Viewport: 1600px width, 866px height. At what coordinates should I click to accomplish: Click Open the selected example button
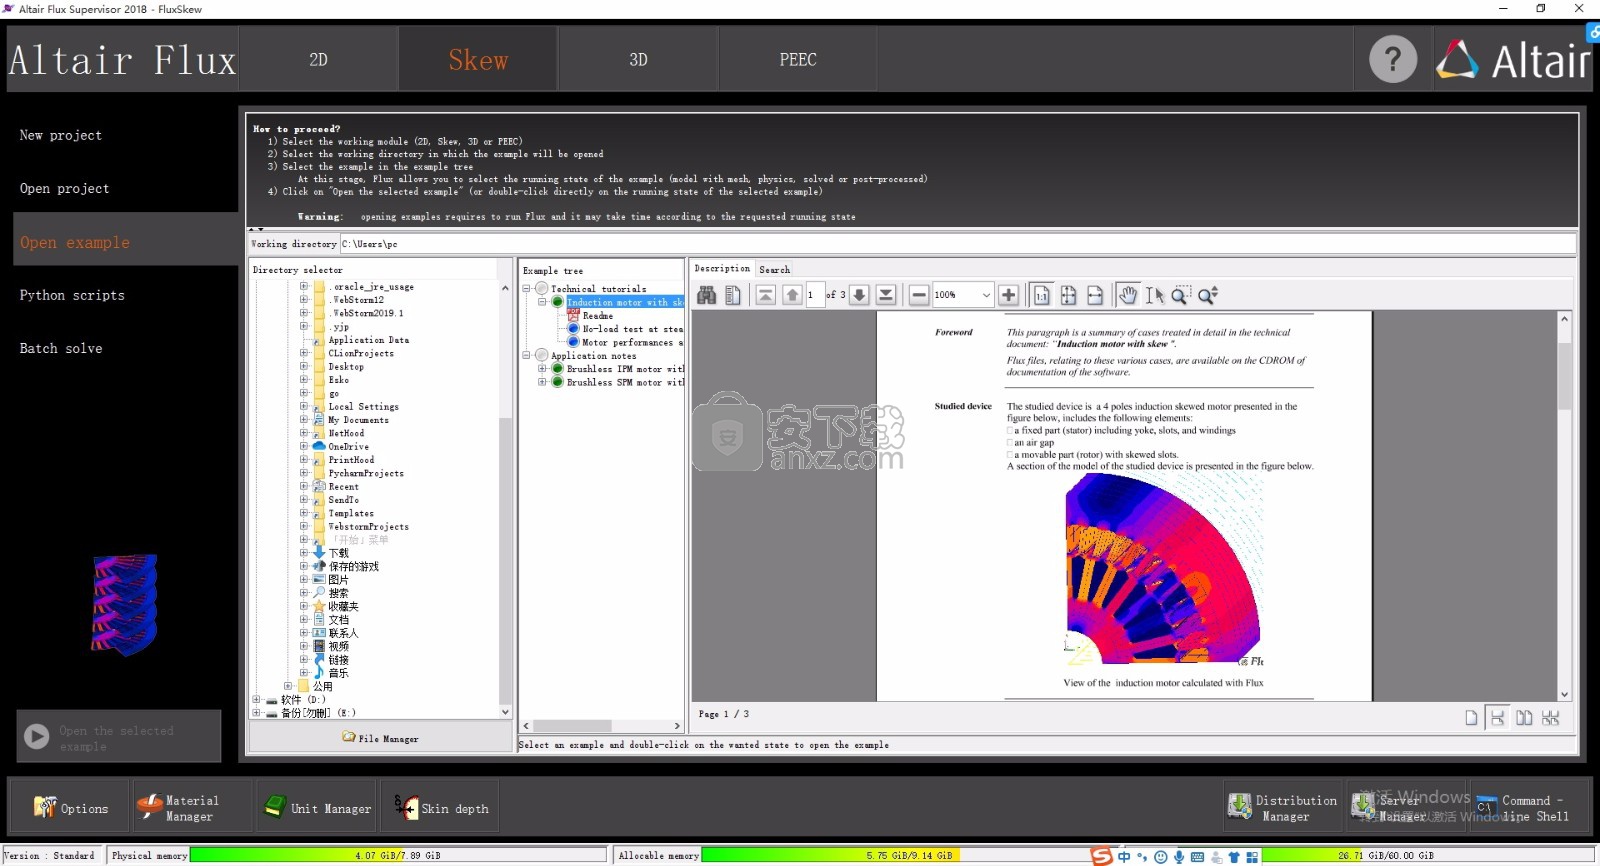pyautogui.click(x=118, y=737)
